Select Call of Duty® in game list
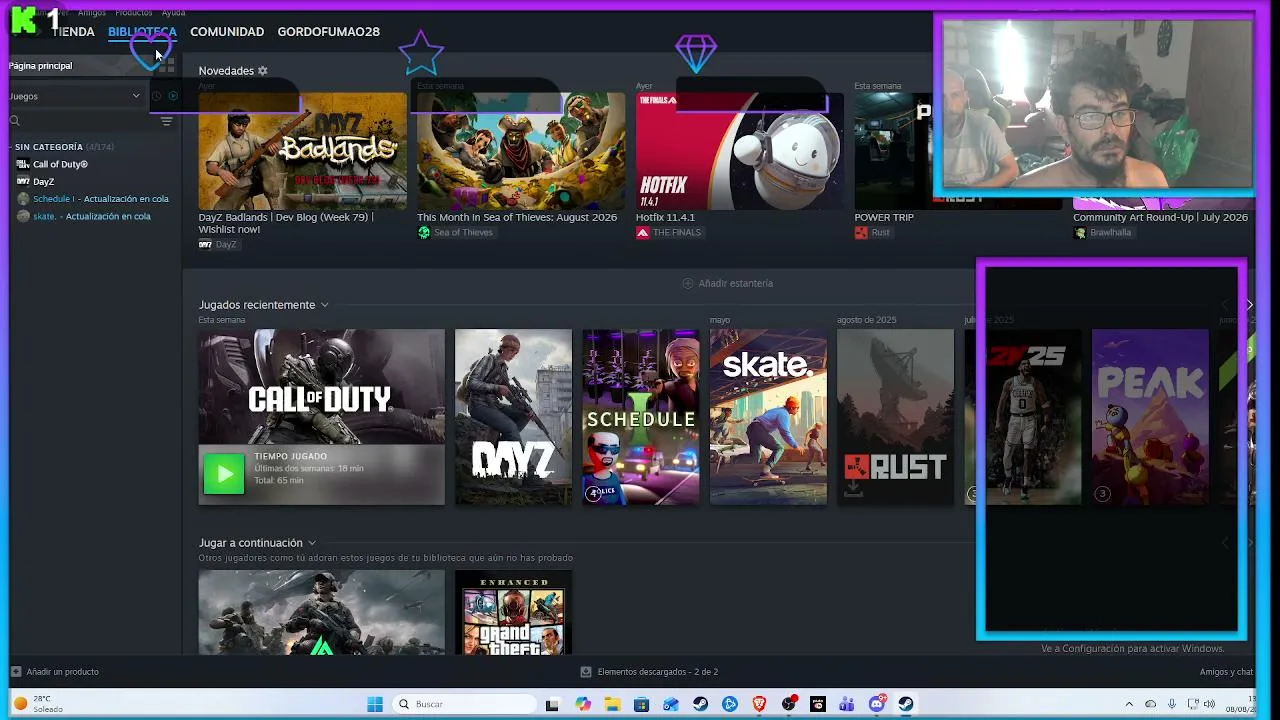The width and height of the screenshot is (1280, 720). point(60,164)
